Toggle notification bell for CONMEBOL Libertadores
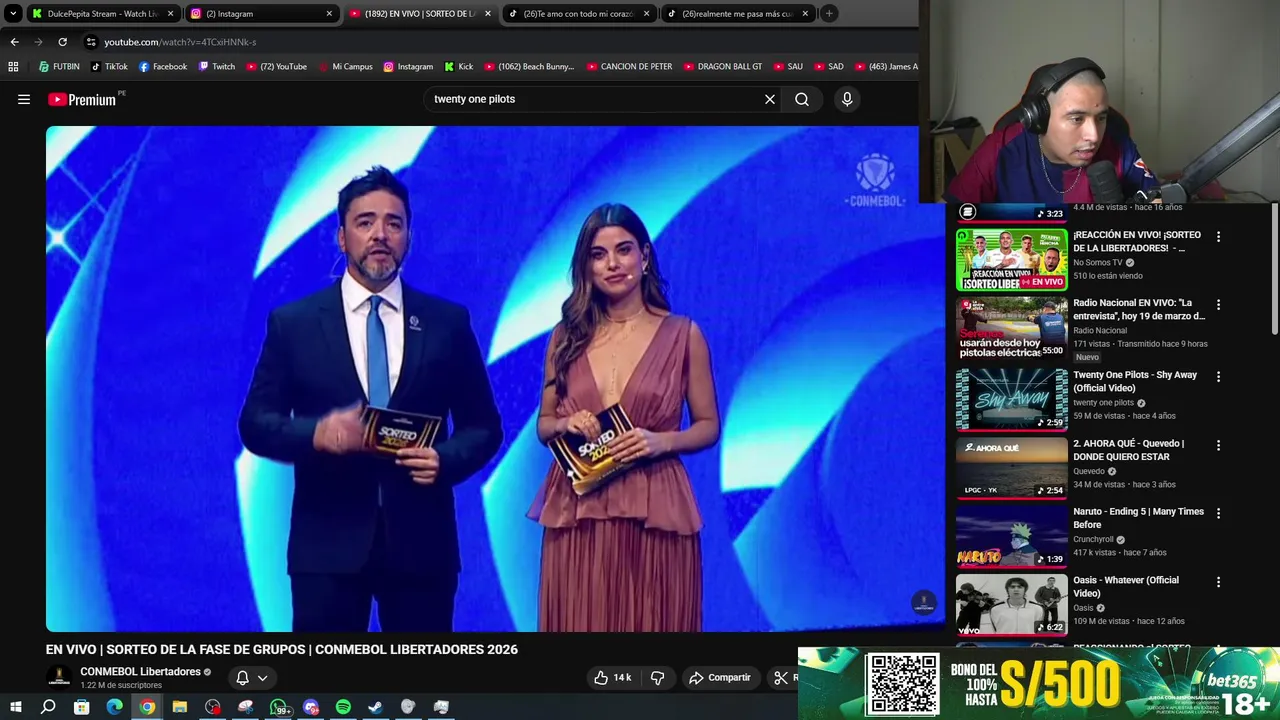 (242, 678)
